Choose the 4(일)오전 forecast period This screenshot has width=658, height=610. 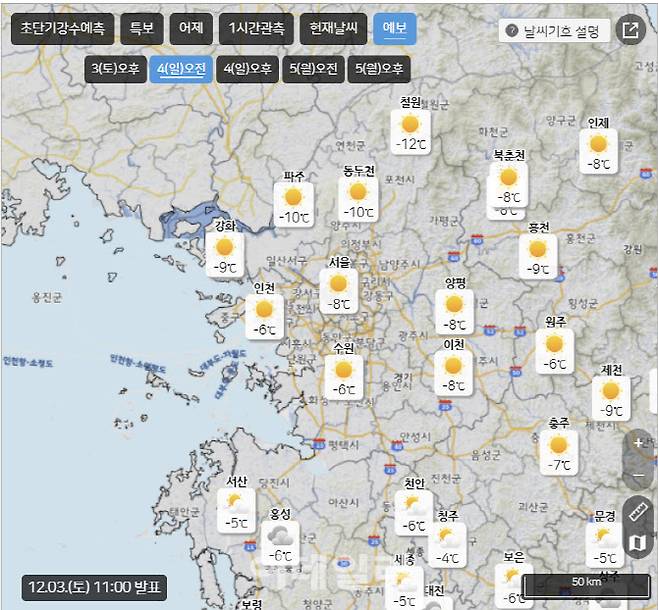point(181,69)
